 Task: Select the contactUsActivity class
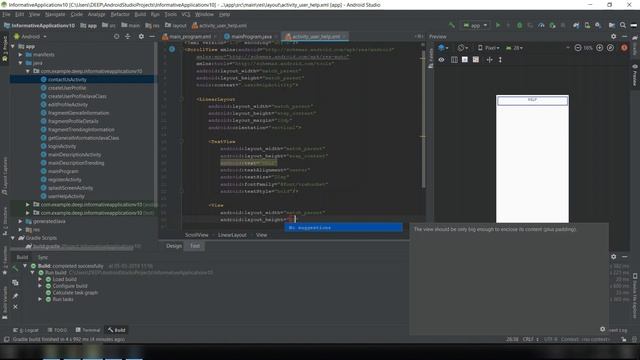(x=67, y=80)
